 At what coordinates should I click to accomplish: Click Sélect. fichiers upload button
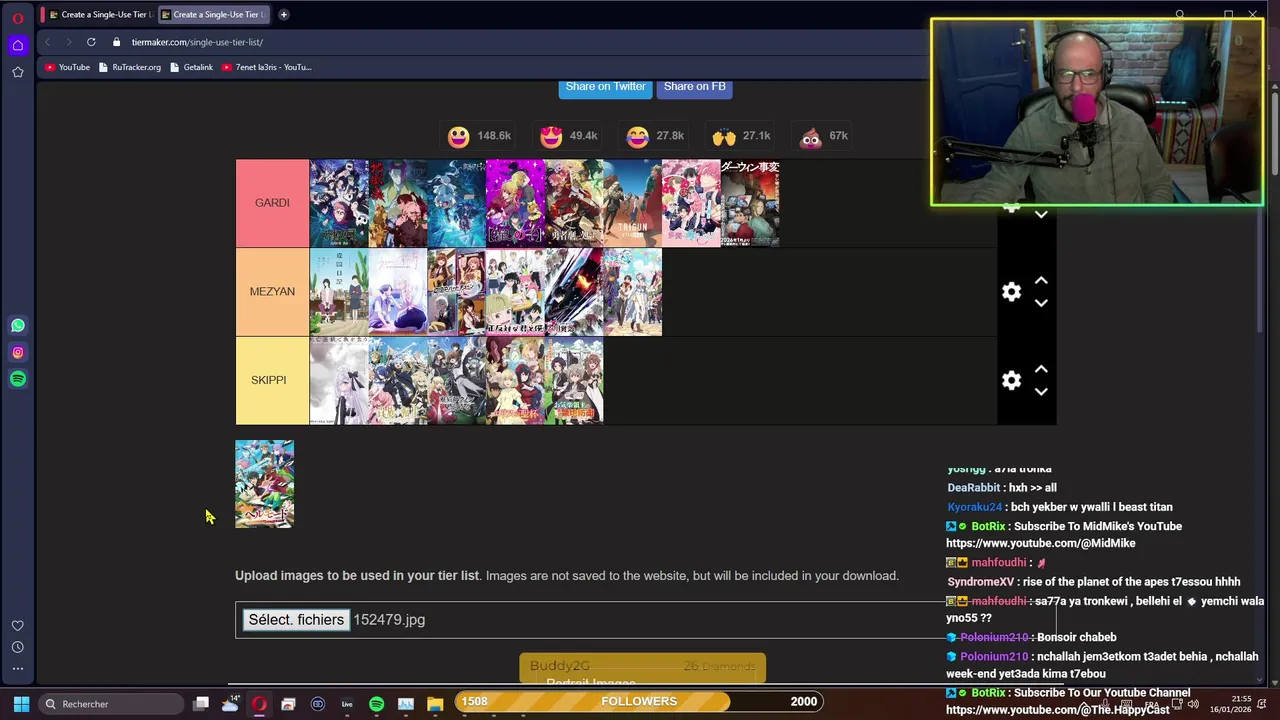pyautogui.click(x=296, y=620)
